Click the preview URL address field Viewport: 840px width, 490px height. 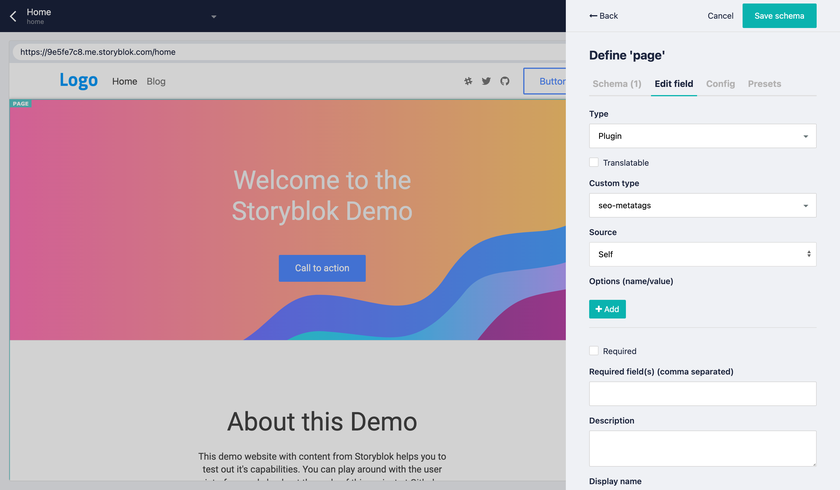pyautogui.click(x=289, y=52)
